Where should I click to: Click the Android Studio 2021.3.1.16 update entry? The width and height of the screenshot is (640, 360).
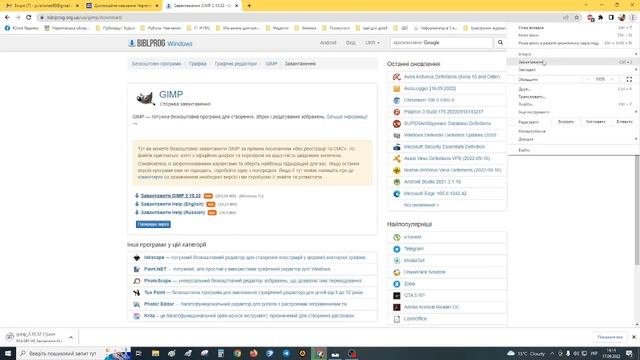[432, 182]
